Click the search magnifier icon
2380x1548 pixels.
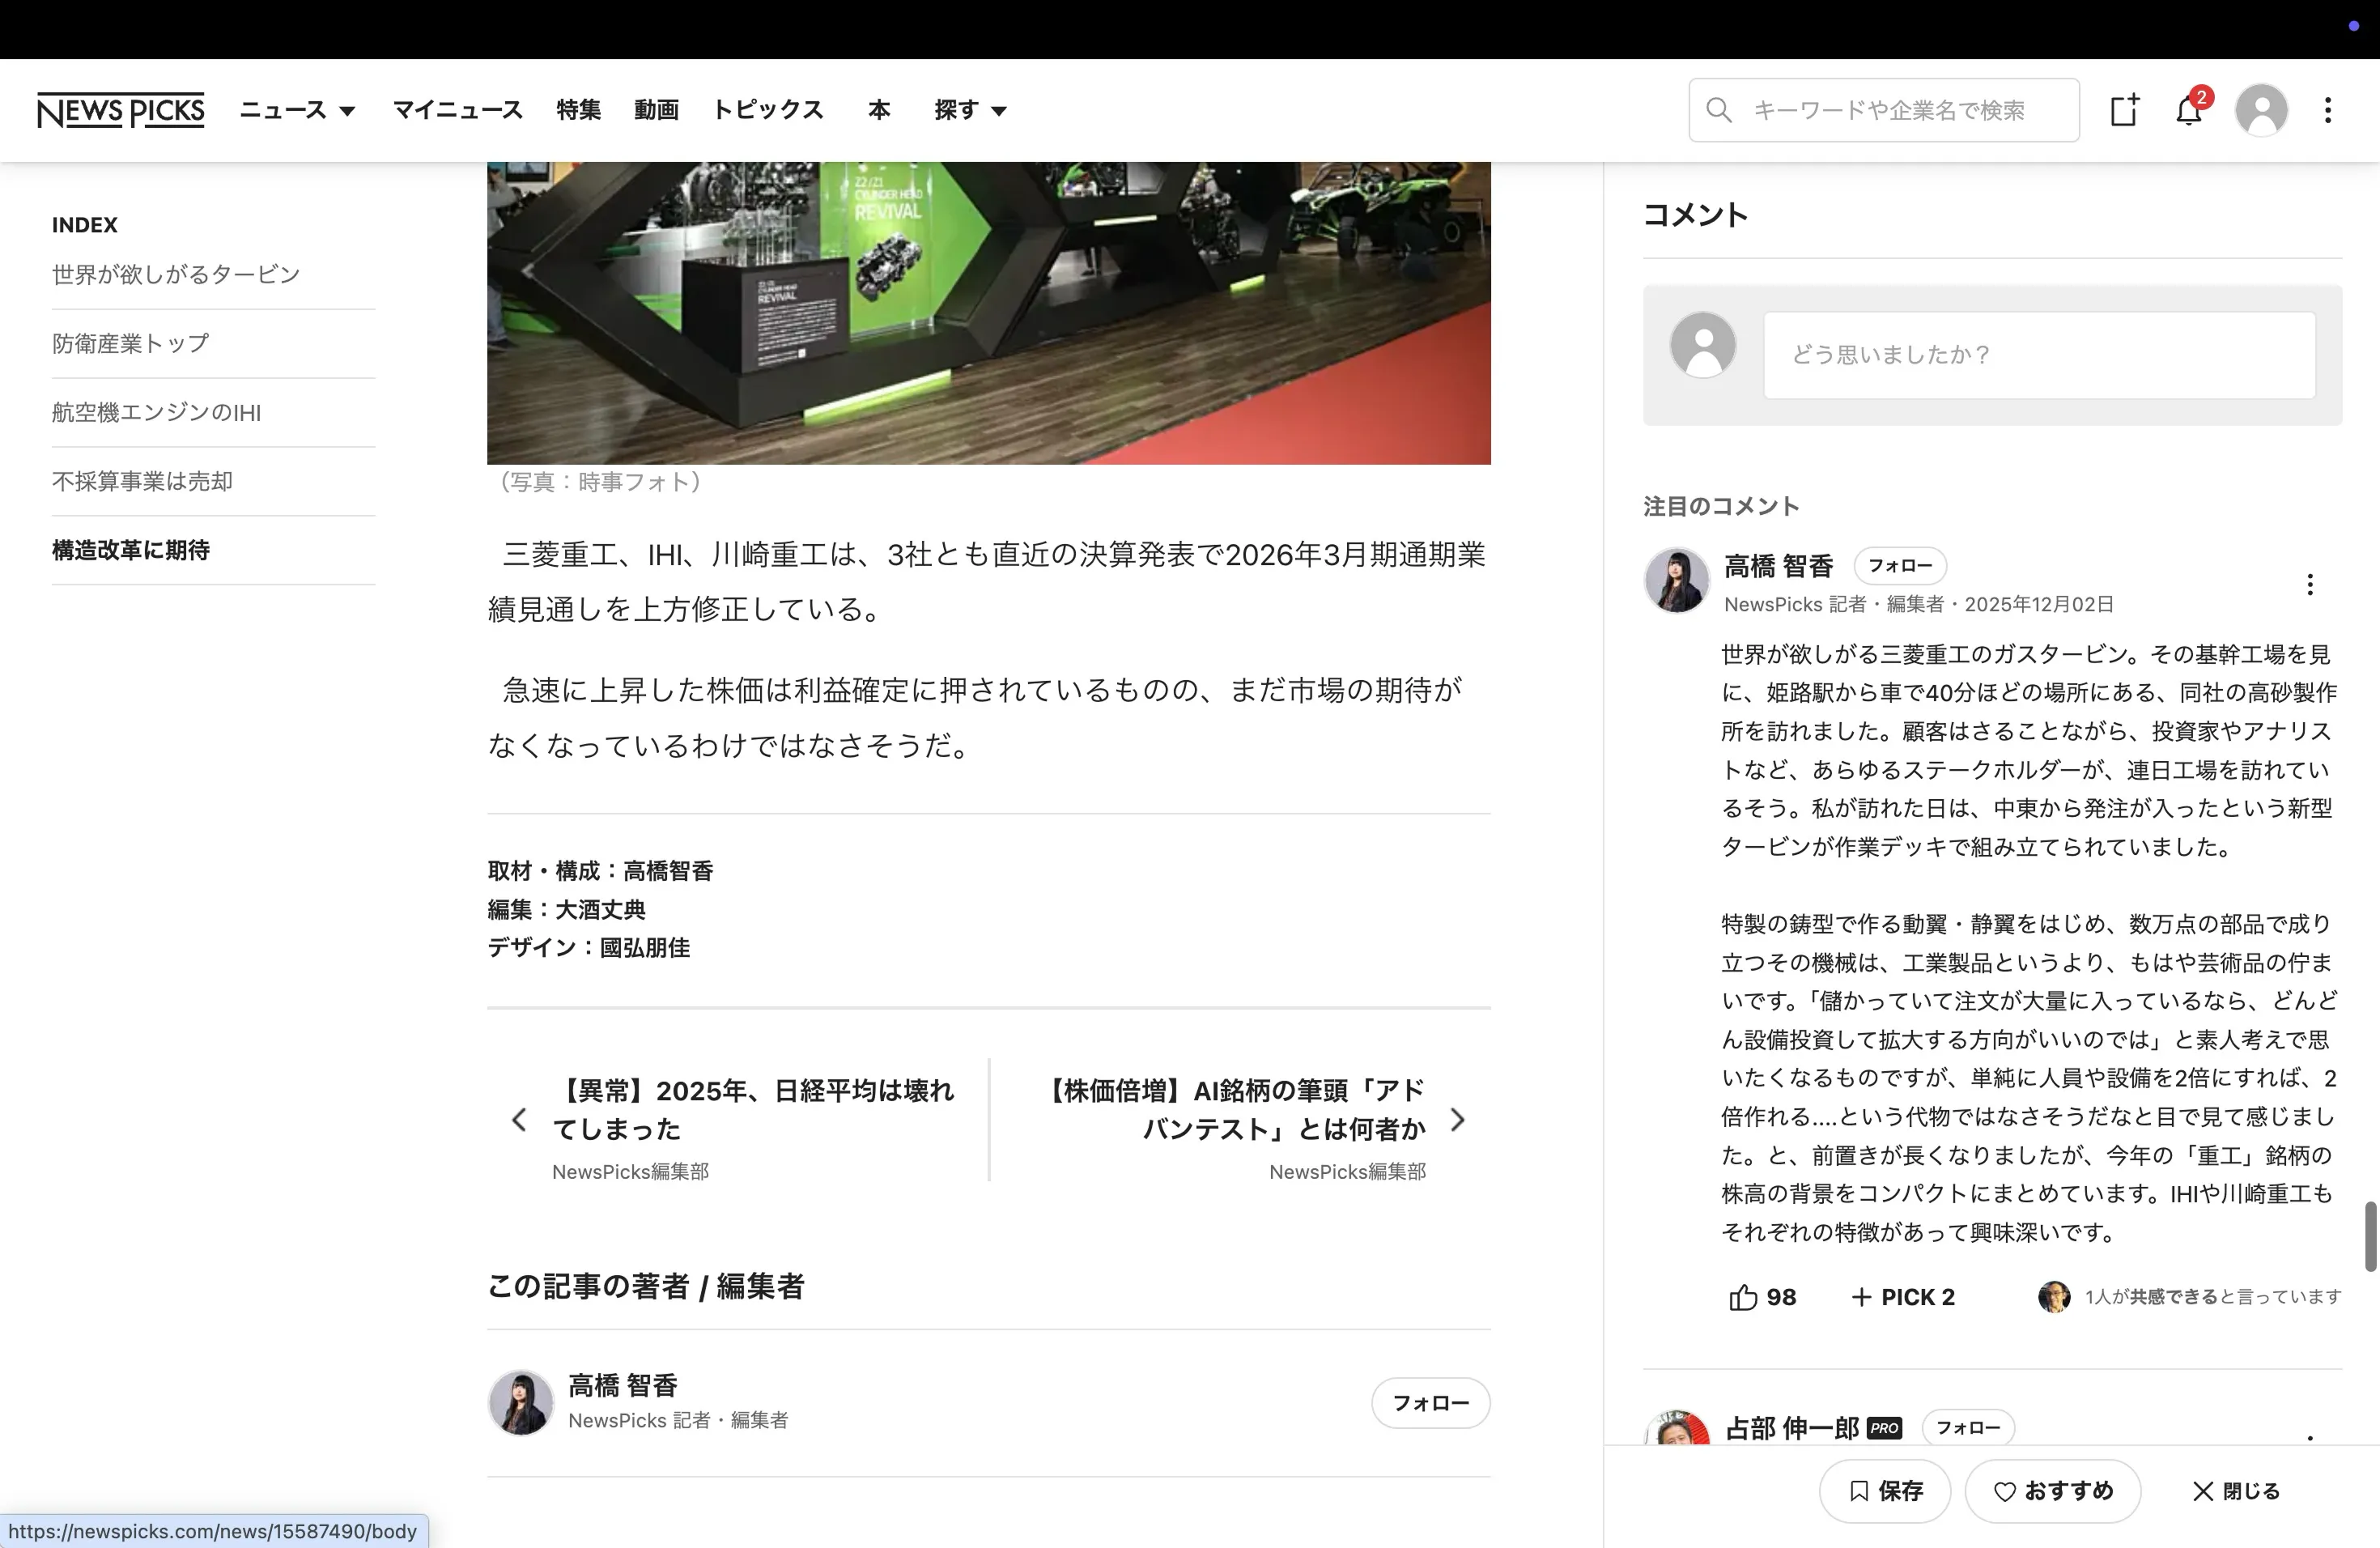point(1718,110)
